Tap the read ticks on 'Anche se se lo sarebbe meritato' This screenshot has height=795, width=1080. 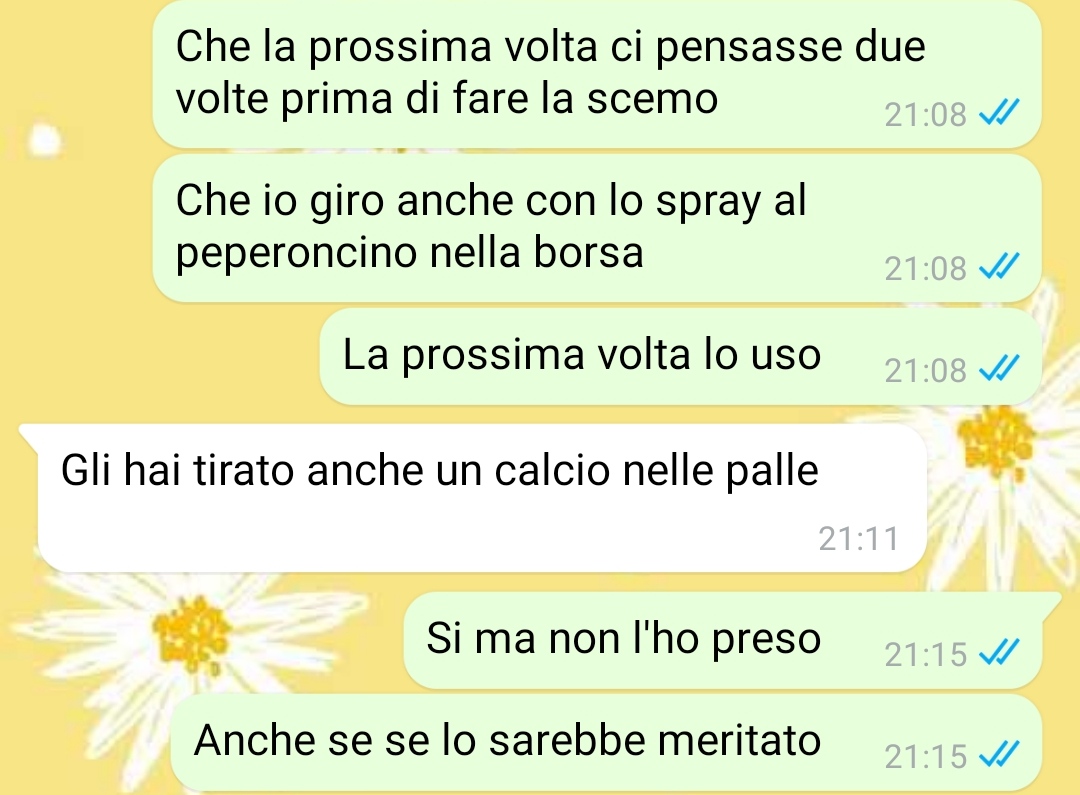pos(999,754)
